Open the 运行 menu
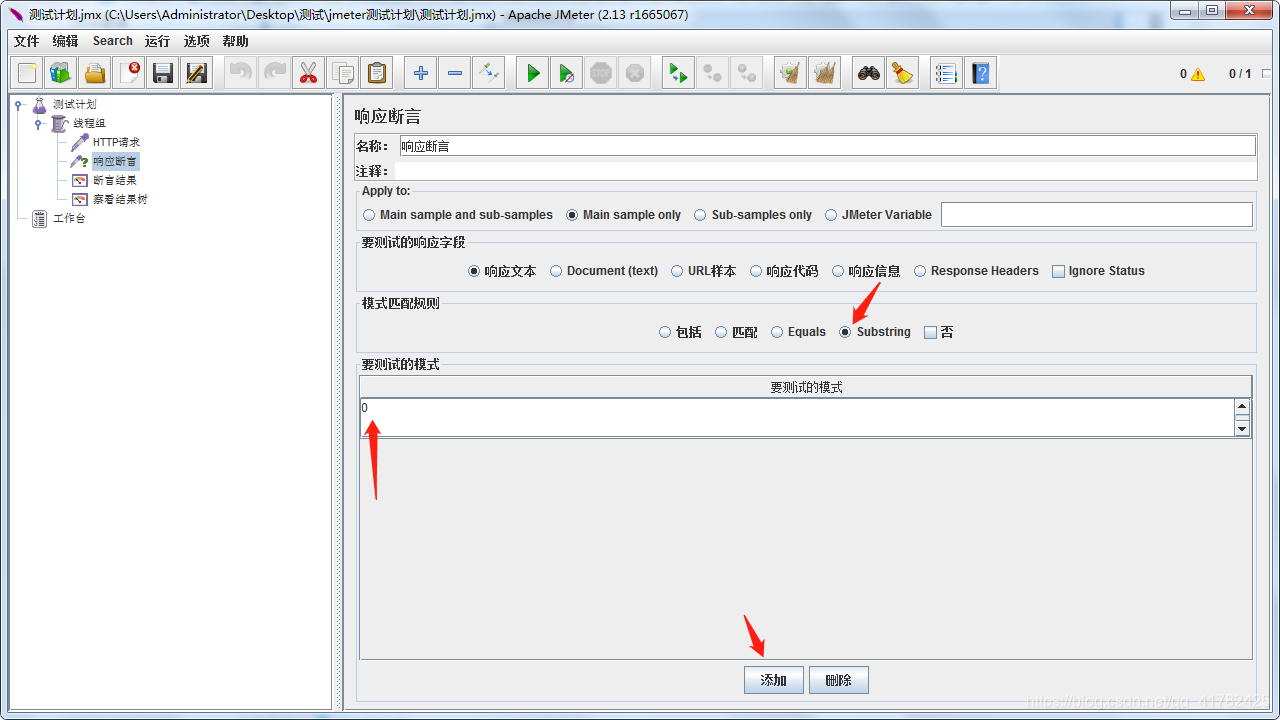Viewport: 1280px width, 720px height. (157, 41)
